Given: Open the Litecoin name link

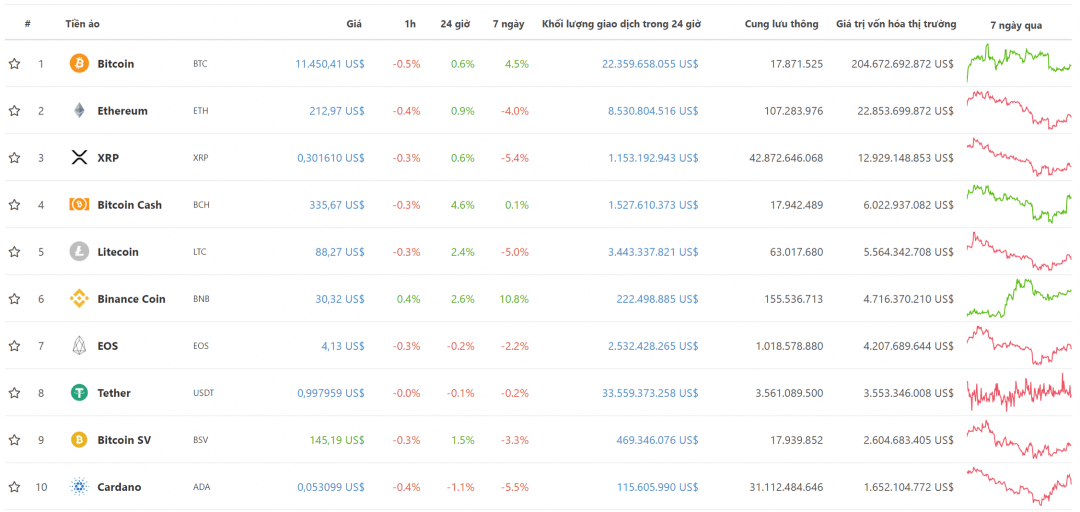Looking at the screenshot, I should click(118, 252).
